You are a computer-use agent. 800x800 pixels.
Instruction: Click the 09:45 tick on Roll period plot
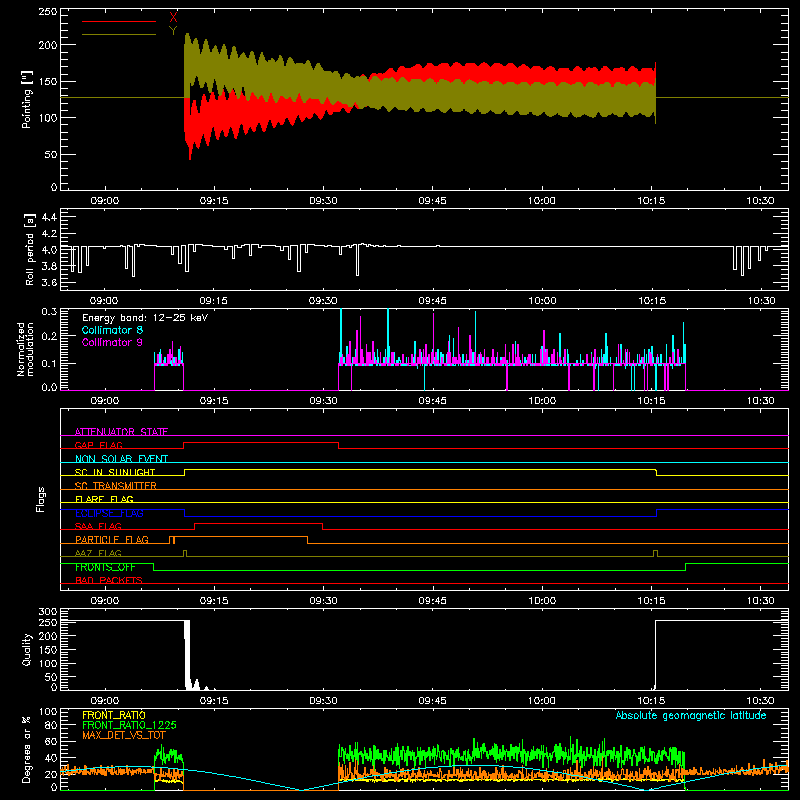click(432, 301)
